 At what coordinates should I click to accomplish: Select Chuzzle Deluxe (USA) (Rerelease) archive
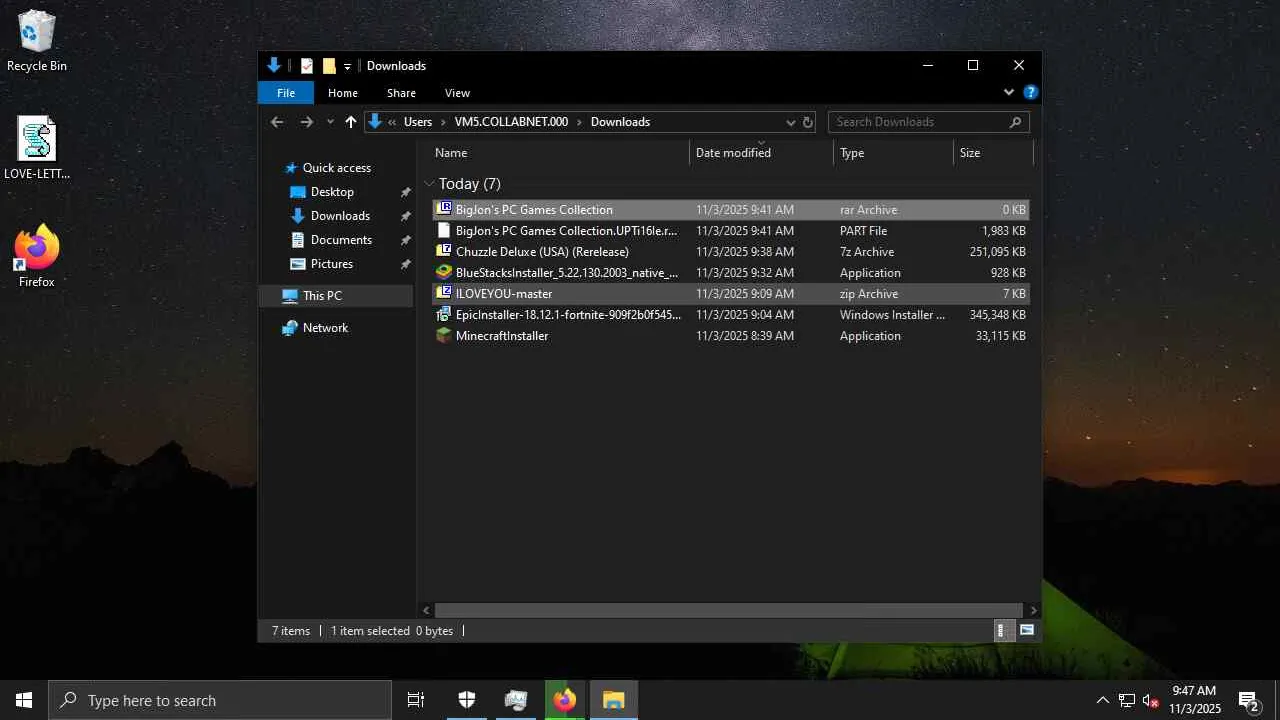pyautogui.click(x=731, y=252)
